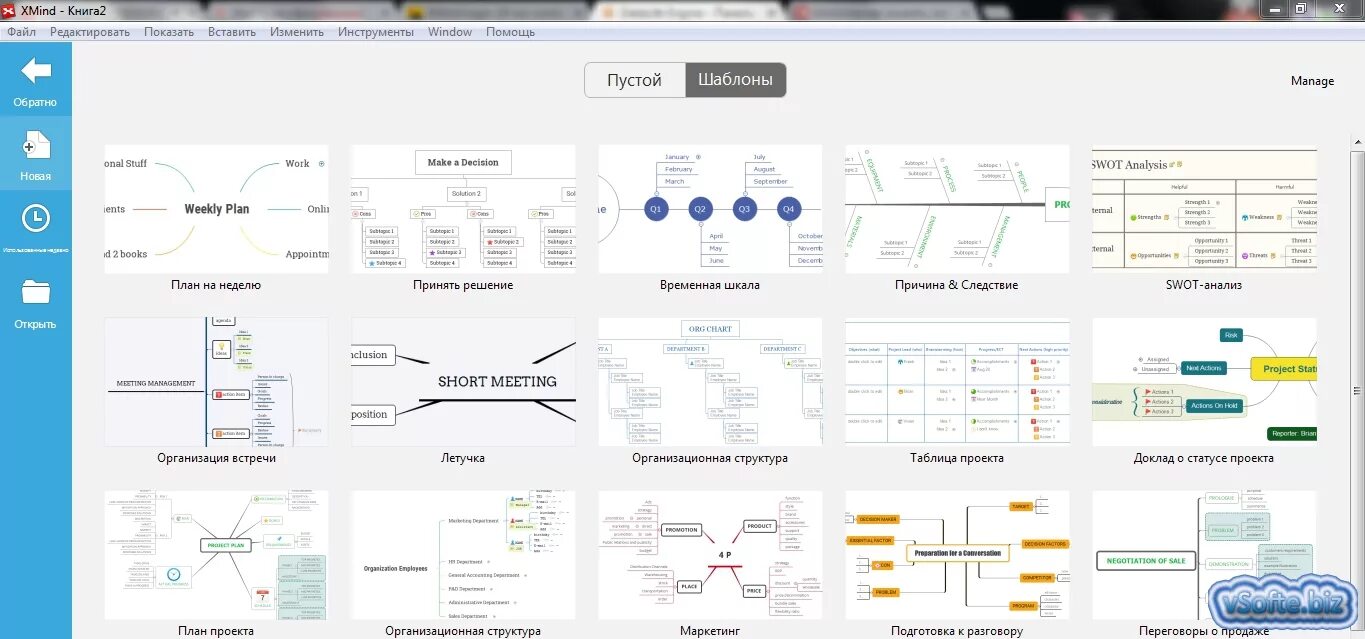This screenshot has width=1365, height=639.
Task: Click the Открыть folder icon
Action: tap(36, 292)
